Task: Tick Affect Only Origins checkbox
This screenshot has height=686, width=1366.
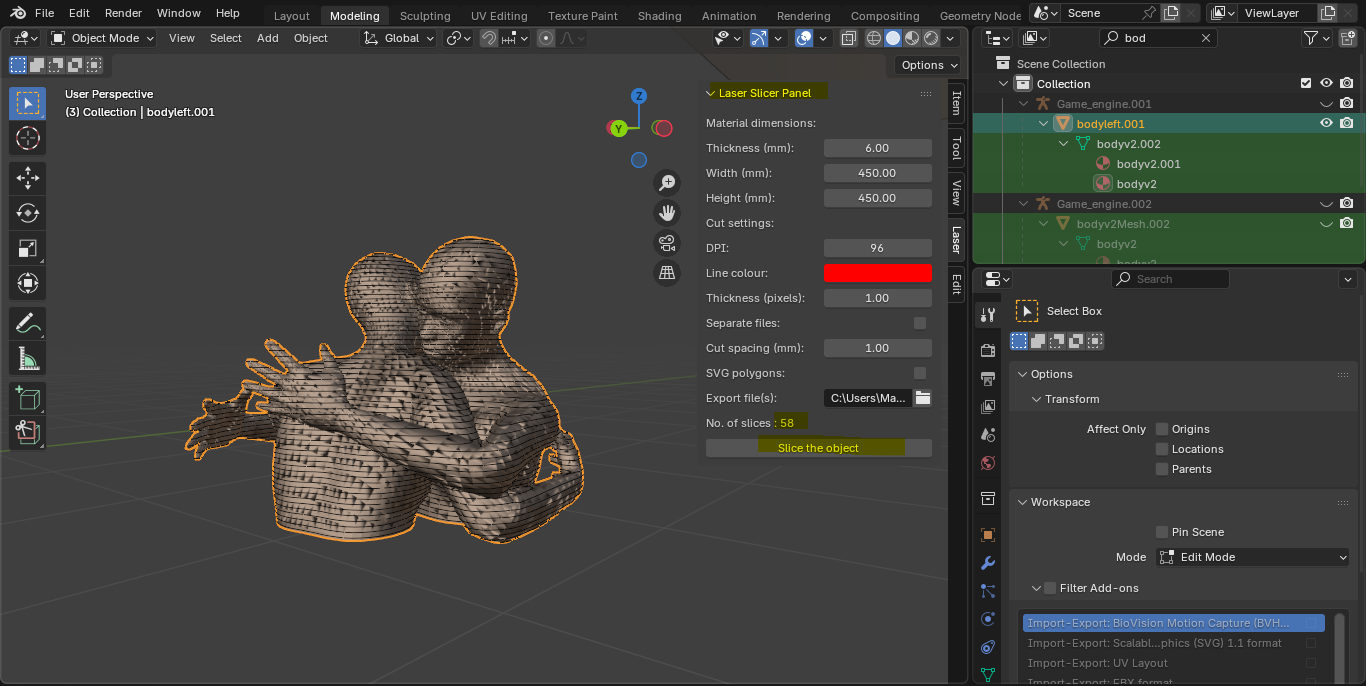Action: tap(1162, 429)
